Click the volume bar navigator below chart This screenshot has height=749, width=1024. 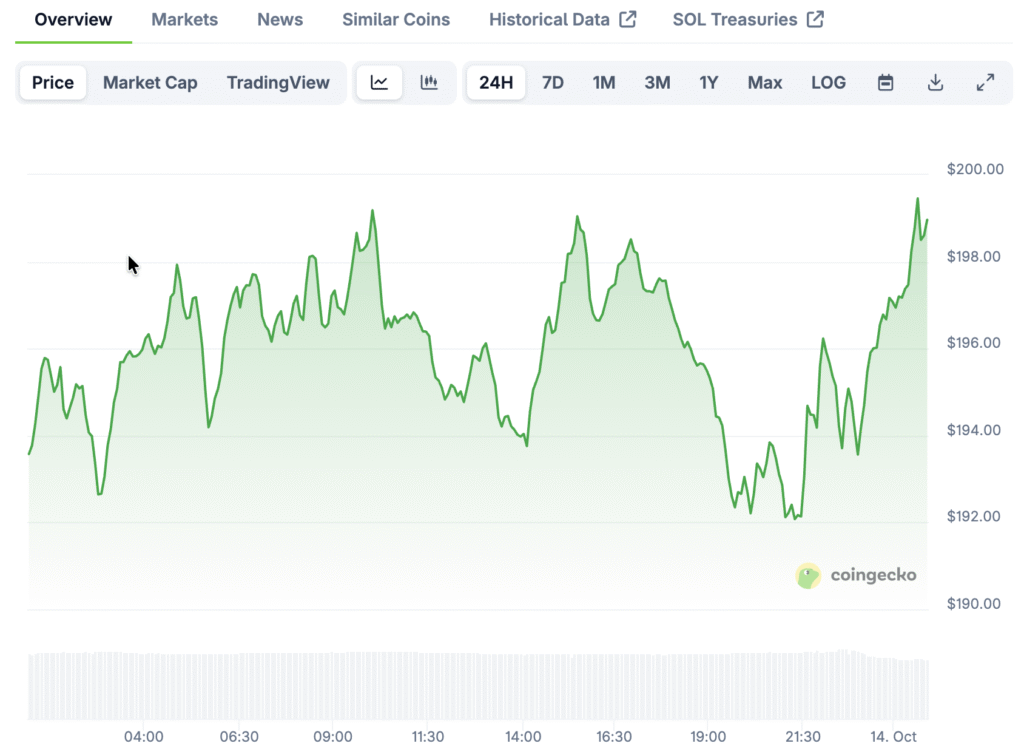click(x=478, y=685)
